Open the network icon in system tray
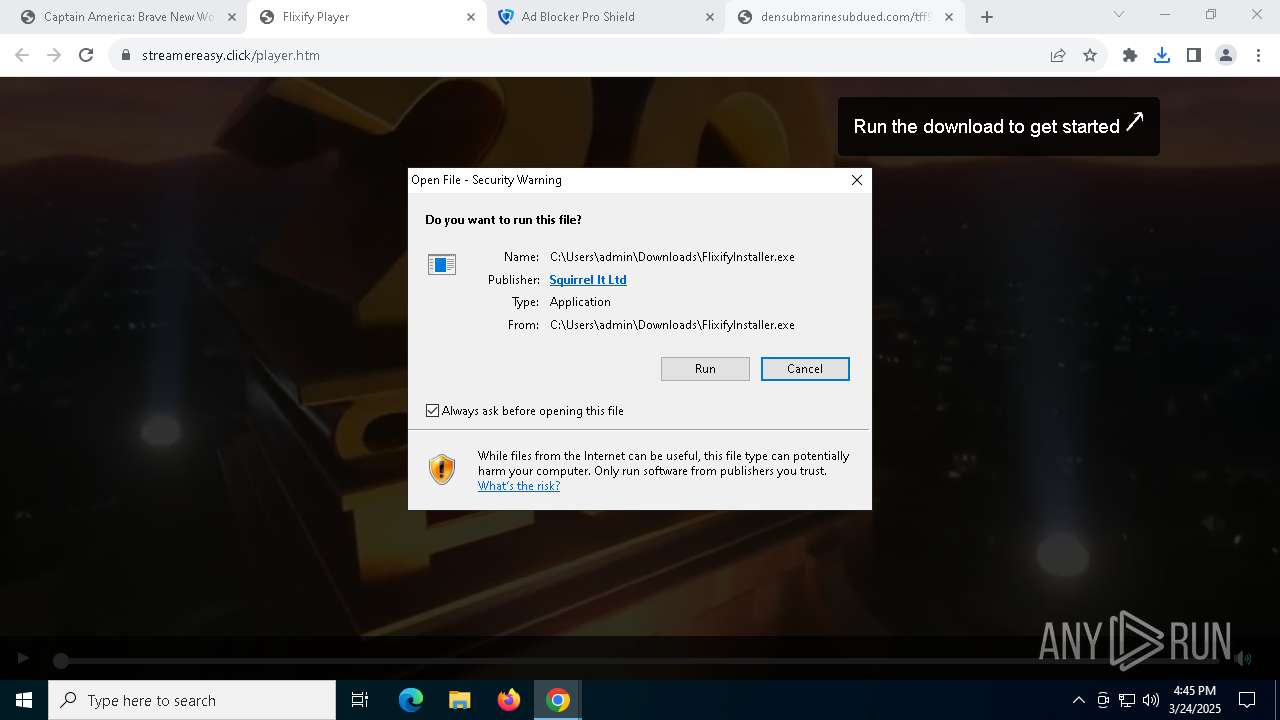 [x=1127, y=700]
